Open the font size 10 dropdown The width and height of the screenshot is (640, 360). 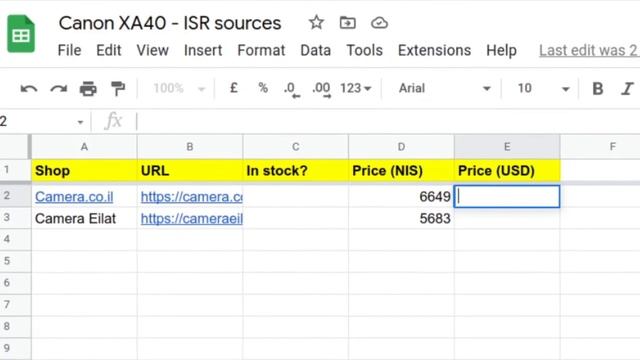543,88
